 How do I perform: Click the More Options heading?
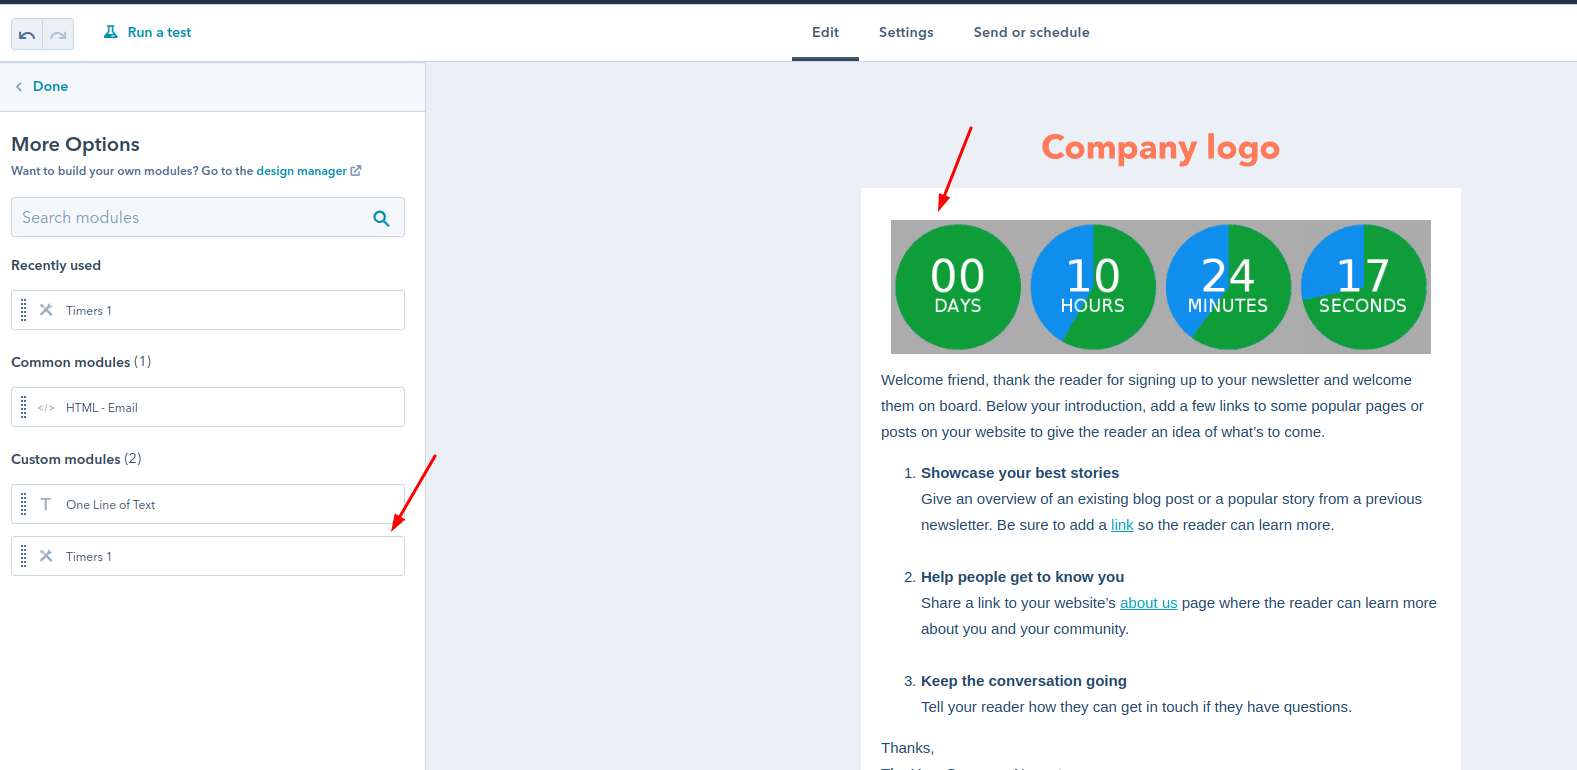pyautogui.click(x=75, y=144)
